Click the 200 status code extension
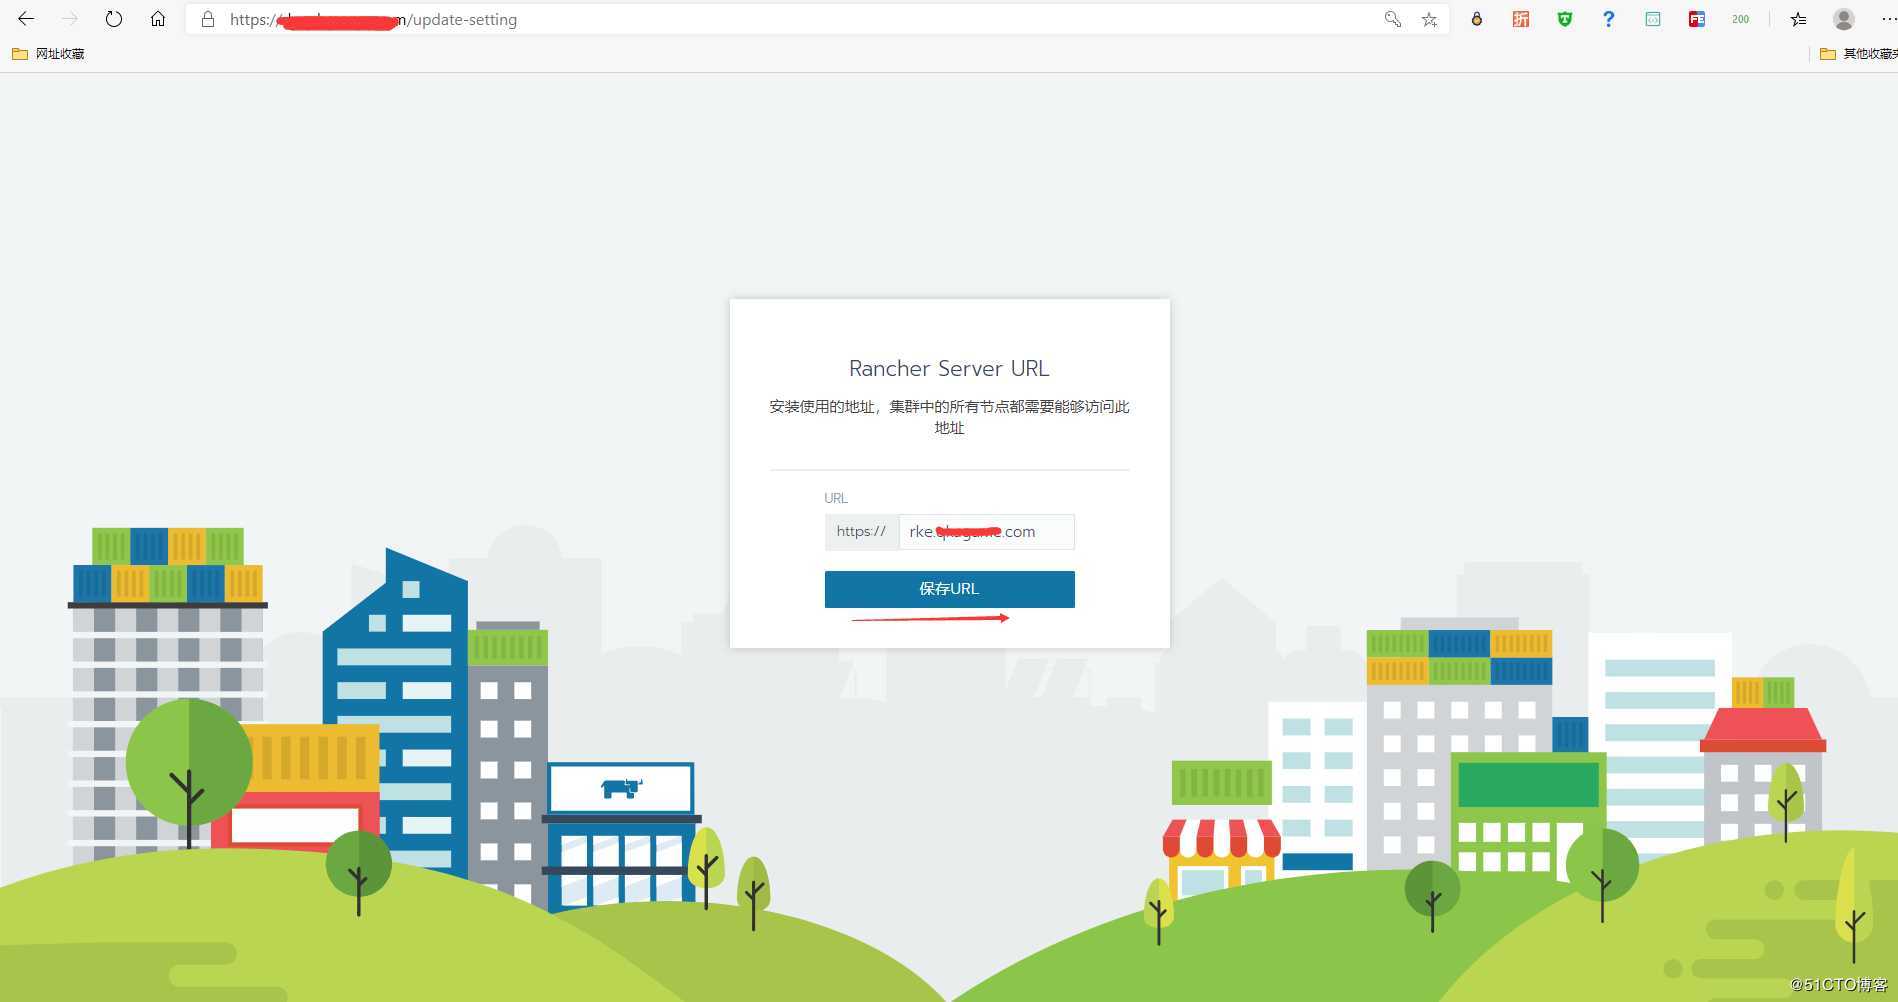Screen dimensions: 1898x1002 pyautogui.click(x=1741, y=19)
